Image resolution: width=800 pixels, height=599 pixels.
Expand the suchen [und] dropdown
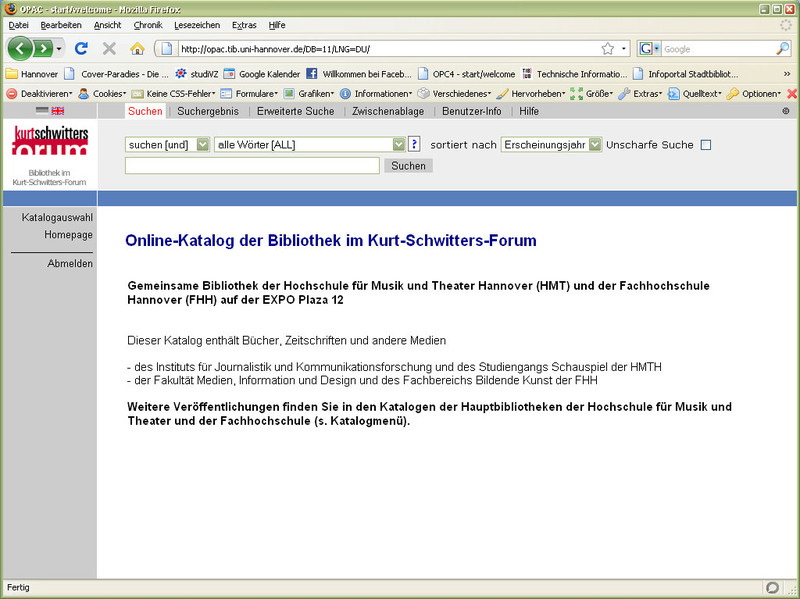[167, 145]
